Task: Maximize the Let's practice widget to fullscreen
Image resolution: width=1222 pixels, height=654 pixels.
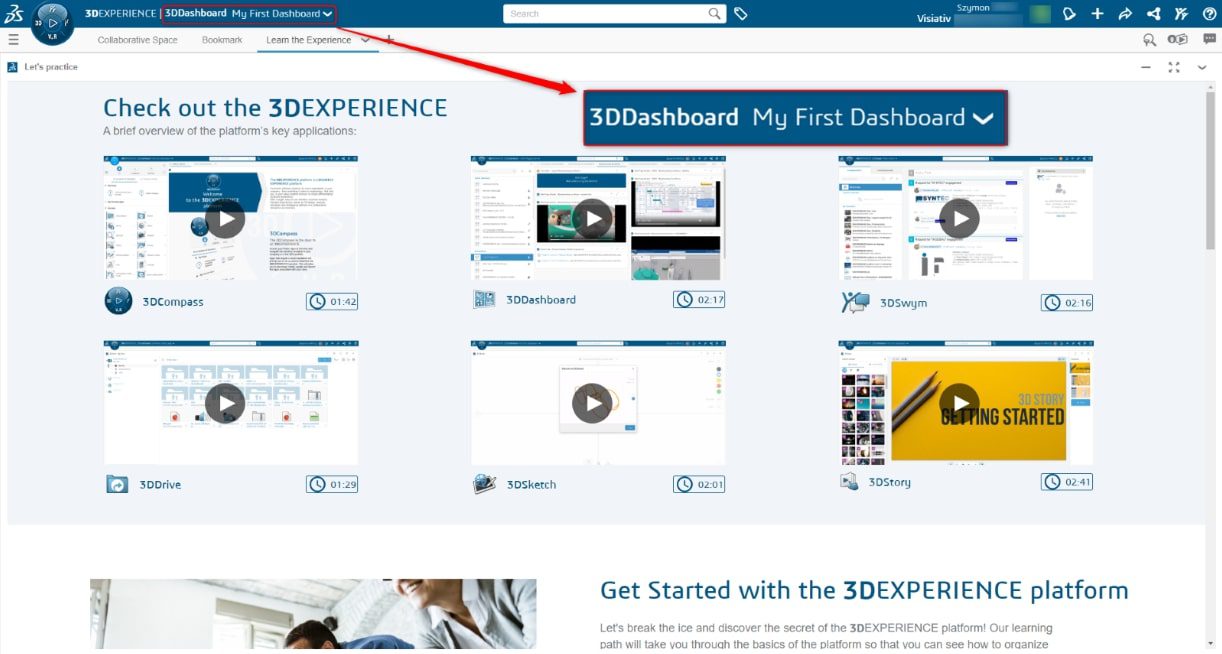Action: [x=1174, y=67]
